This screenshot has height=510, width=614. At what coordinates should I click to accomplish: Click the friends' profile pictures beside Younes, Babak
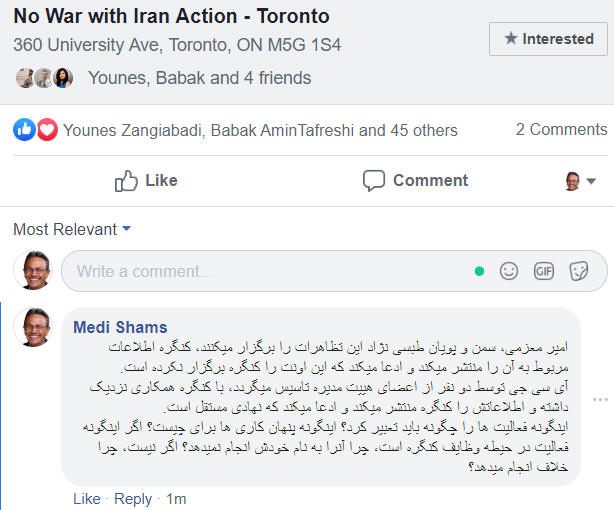(45, 78)
